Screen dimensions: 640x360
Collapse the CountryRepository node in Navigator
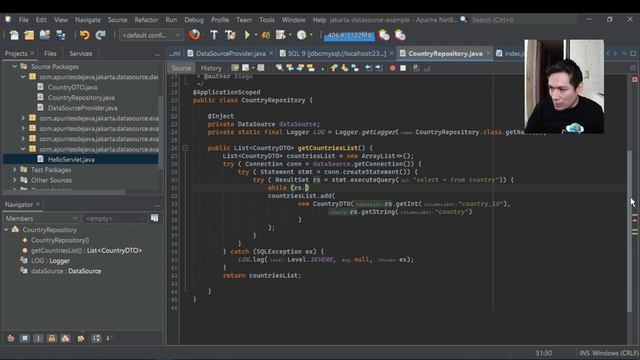(x=7, y=230)
